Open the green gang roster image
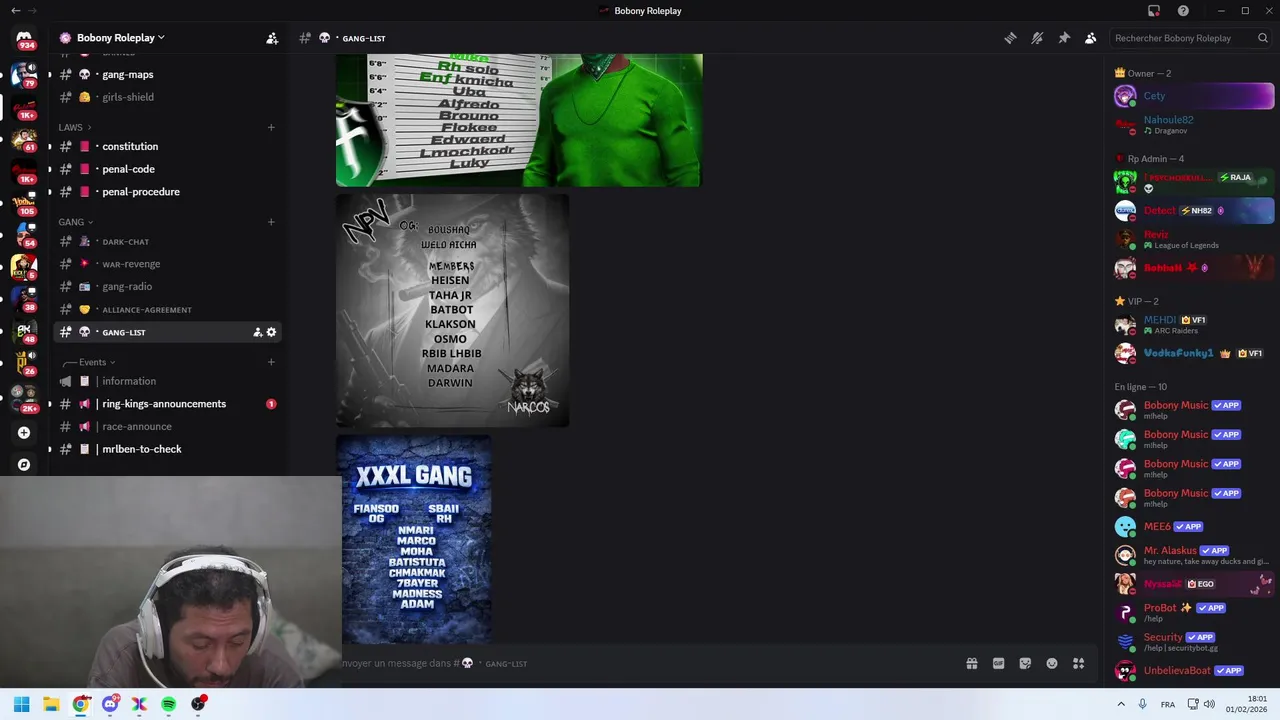The image size is (1280, 720). pos(519,120)
